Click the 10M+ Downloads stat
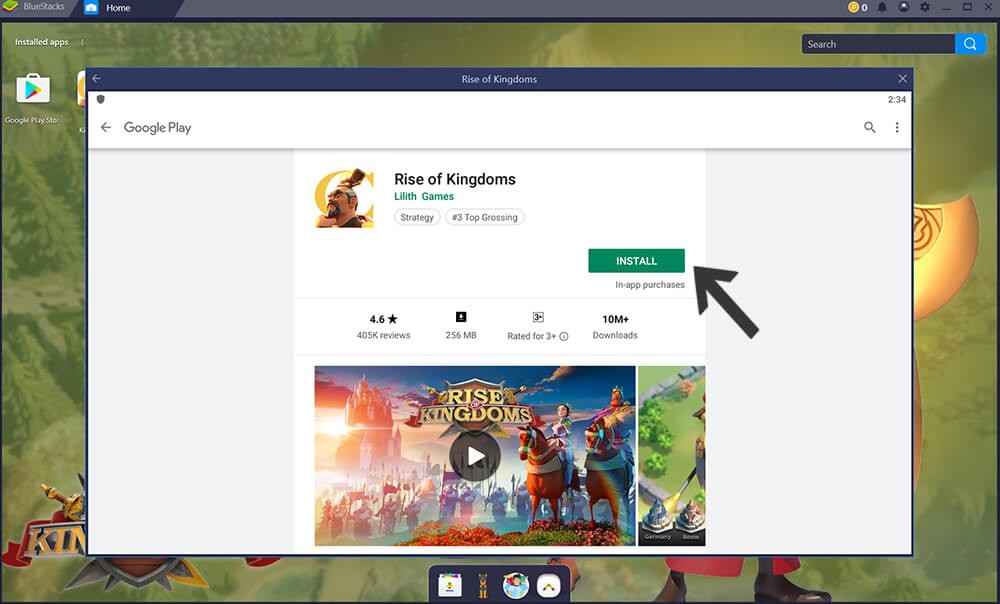 click(x=615, y=326)
